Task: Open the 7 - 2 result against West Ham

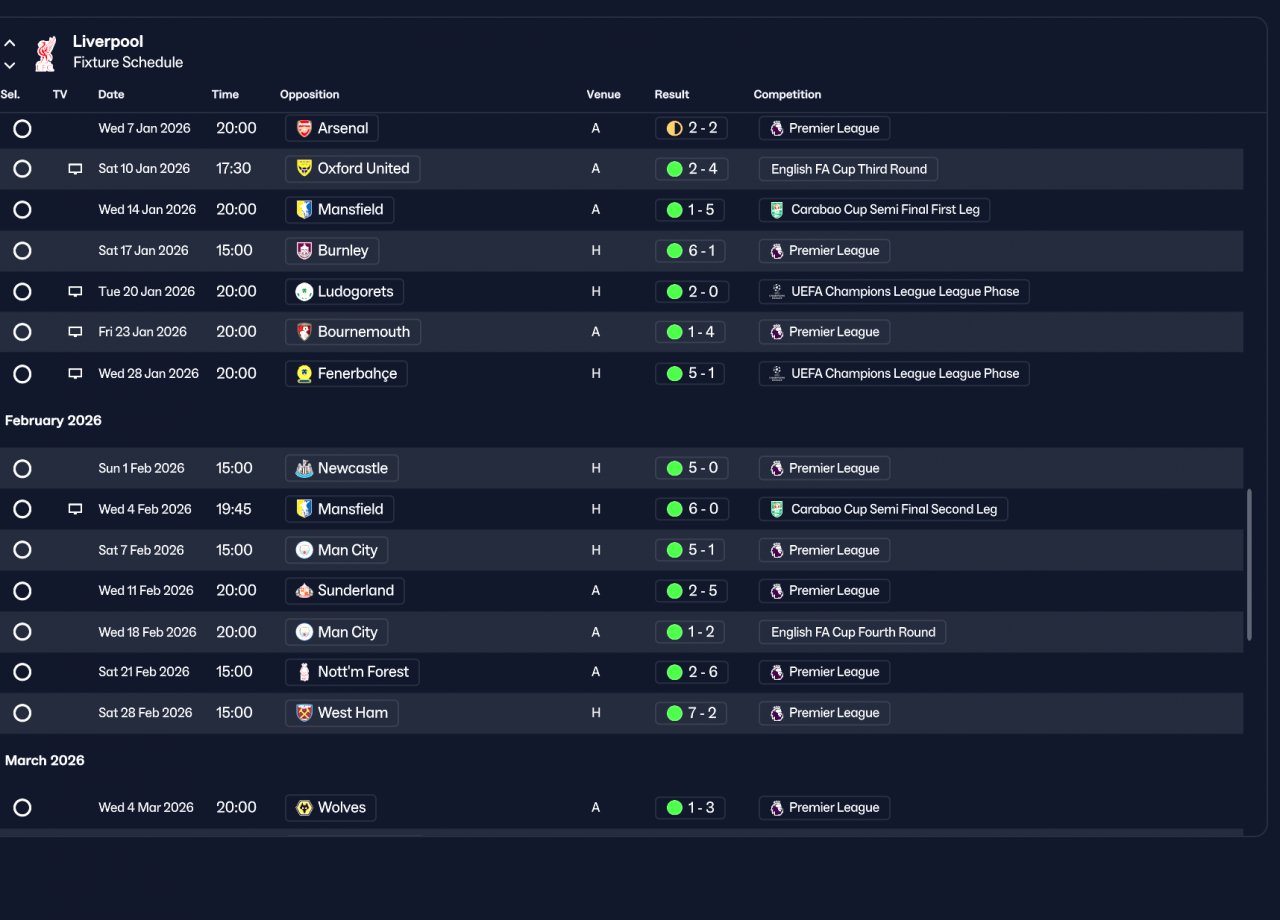Action: [691, 713]
